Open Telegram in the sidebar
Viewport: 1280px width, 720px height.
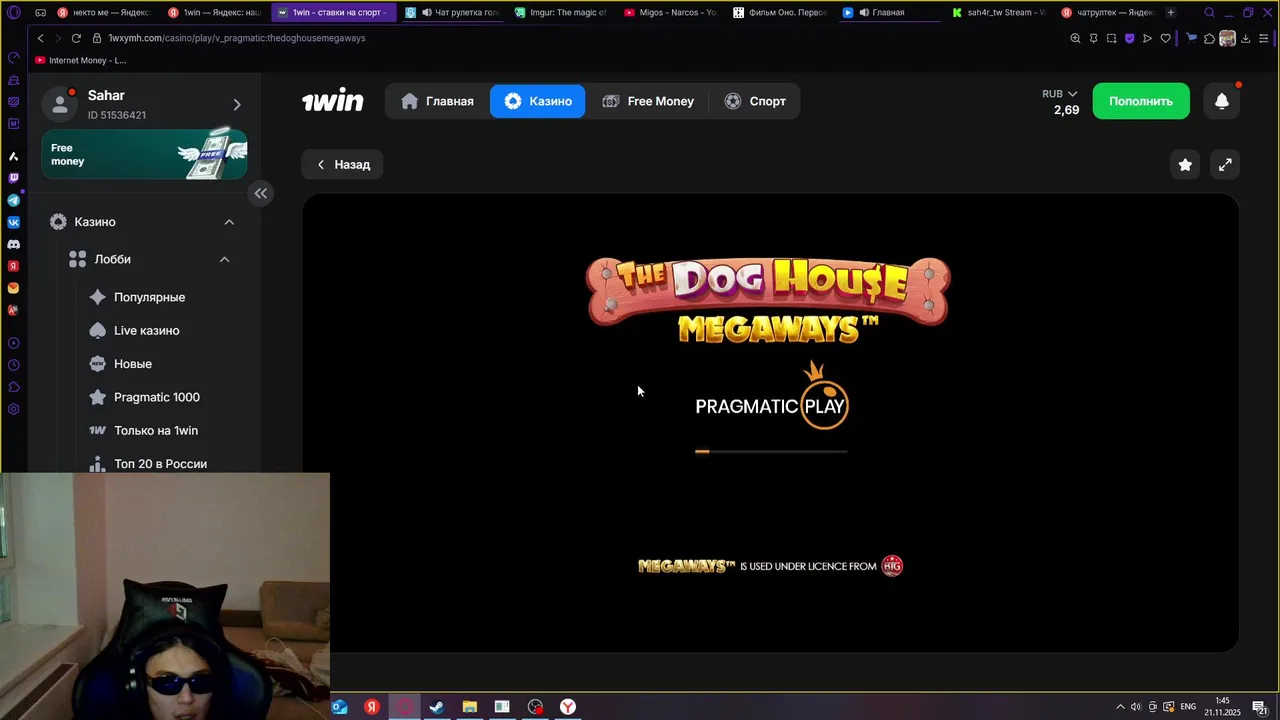click(13, 200)
